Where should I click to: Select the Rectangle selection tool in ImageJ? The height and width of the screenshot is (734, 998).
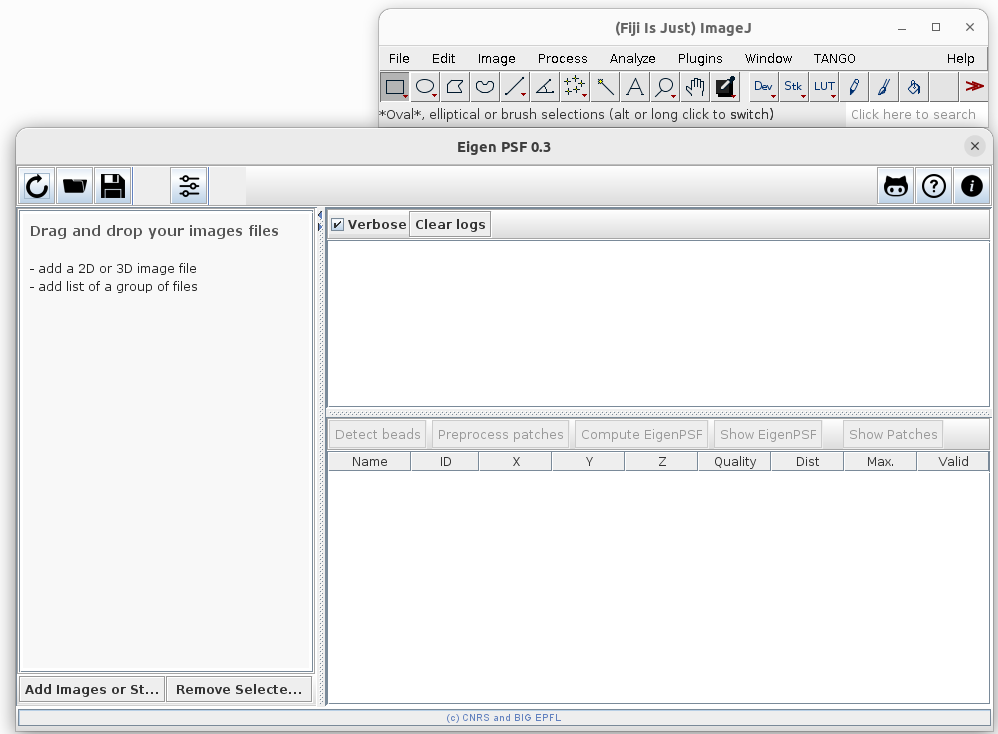point(395,87)
